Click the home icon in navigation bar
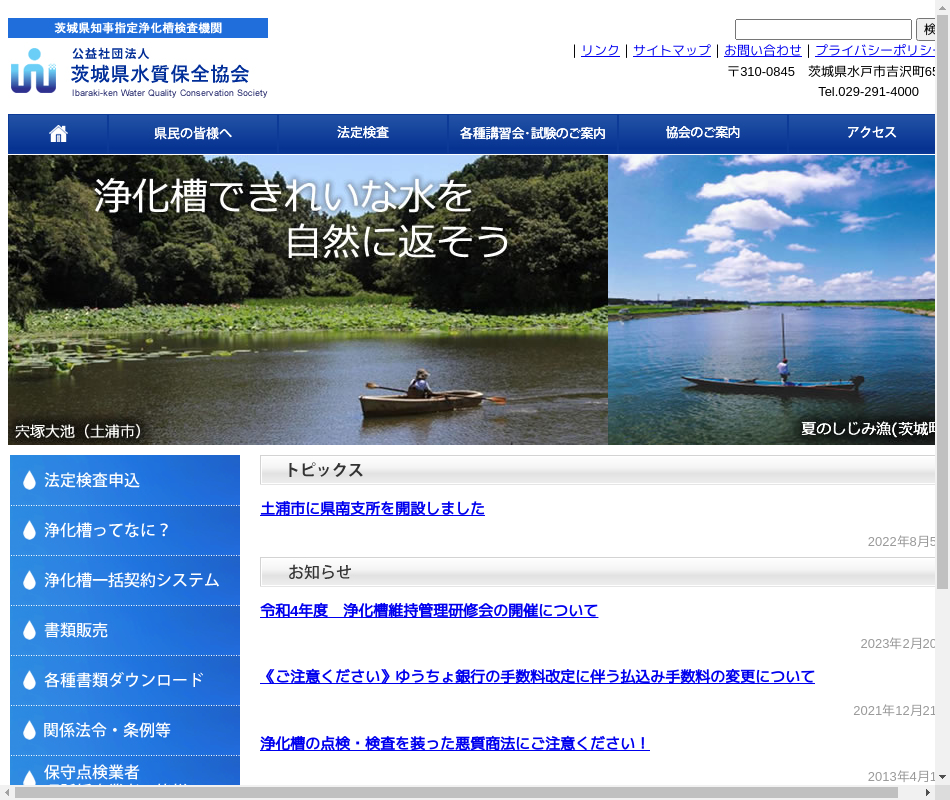 (58, 134)
